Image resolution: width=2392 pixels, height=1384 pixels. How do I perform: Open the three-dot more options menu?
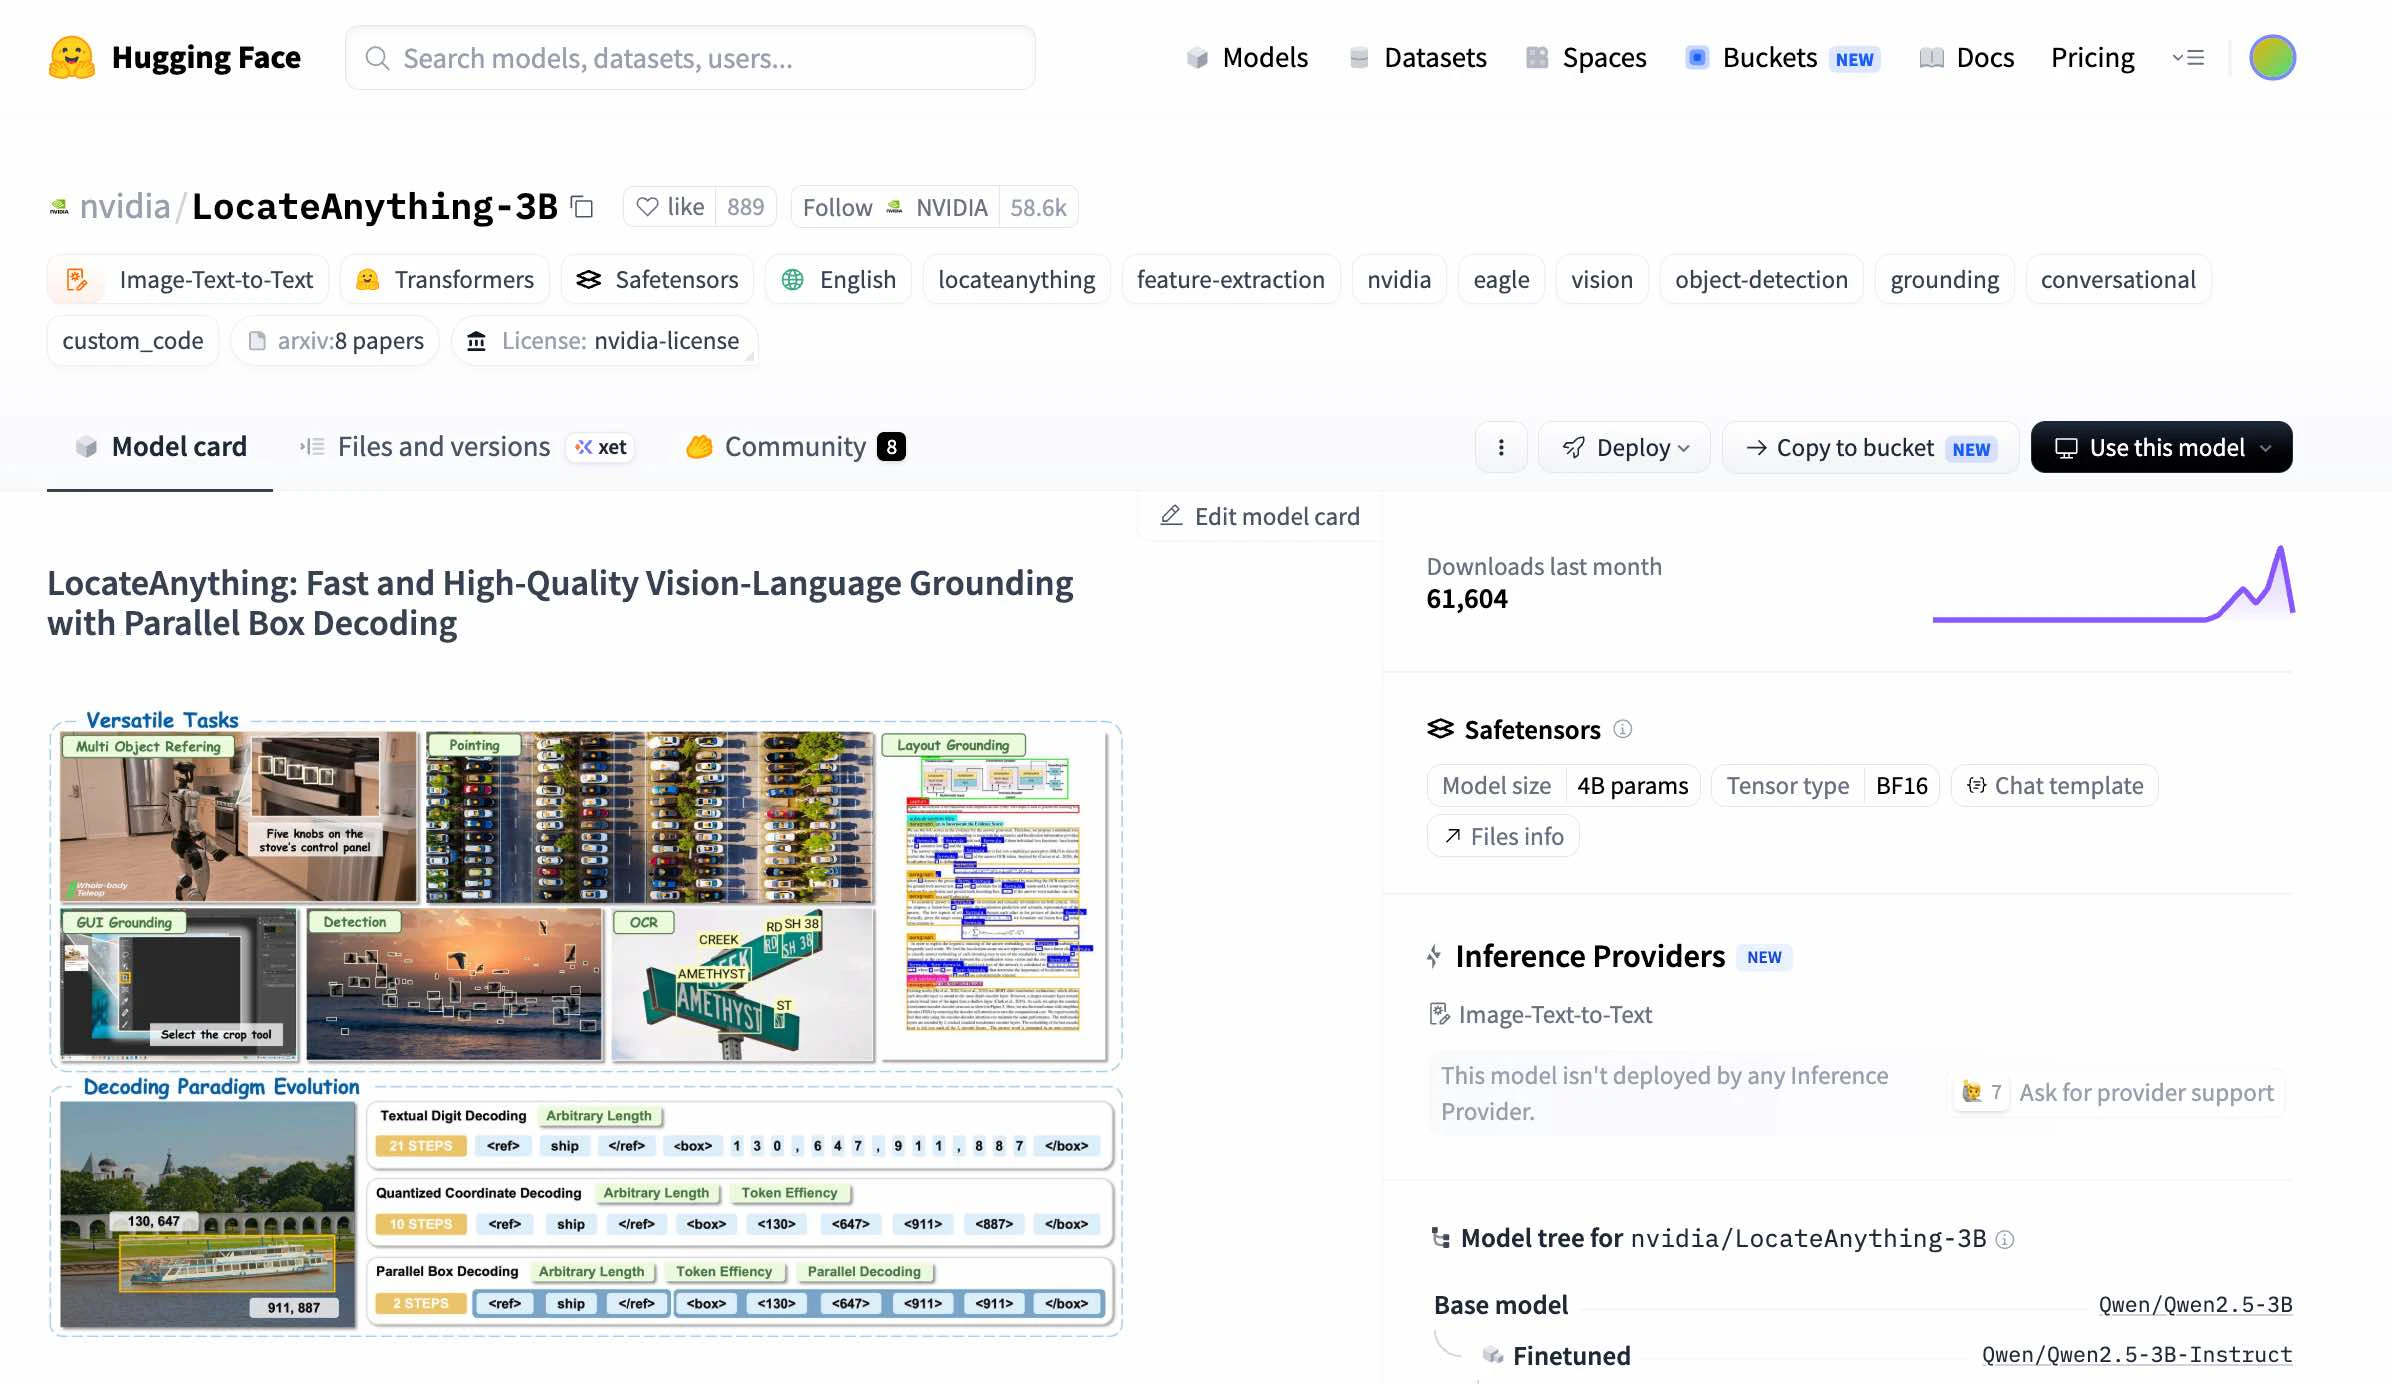tap(1501, 447)
